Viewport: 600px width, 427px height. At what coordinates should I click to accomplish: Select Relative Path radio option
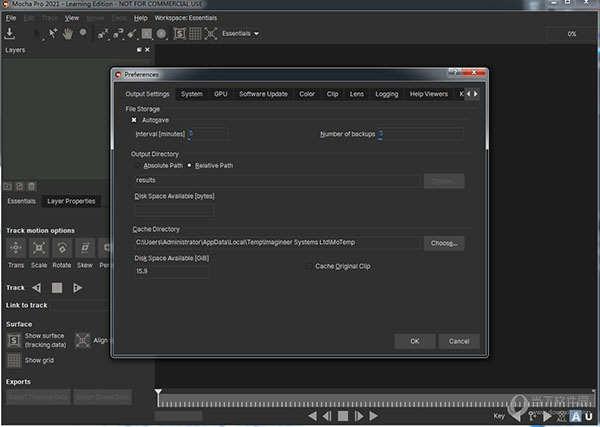(189, 165)
